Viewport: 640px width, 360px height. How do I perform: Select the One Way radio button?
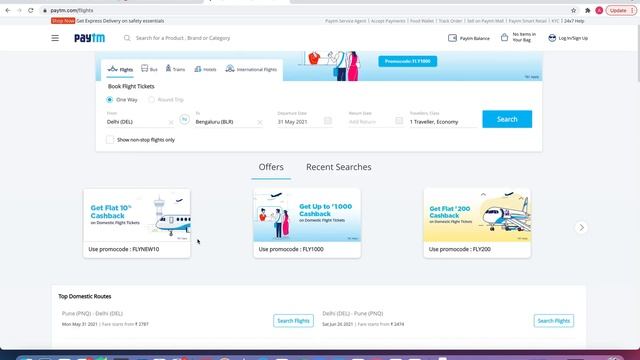[109, 100]
